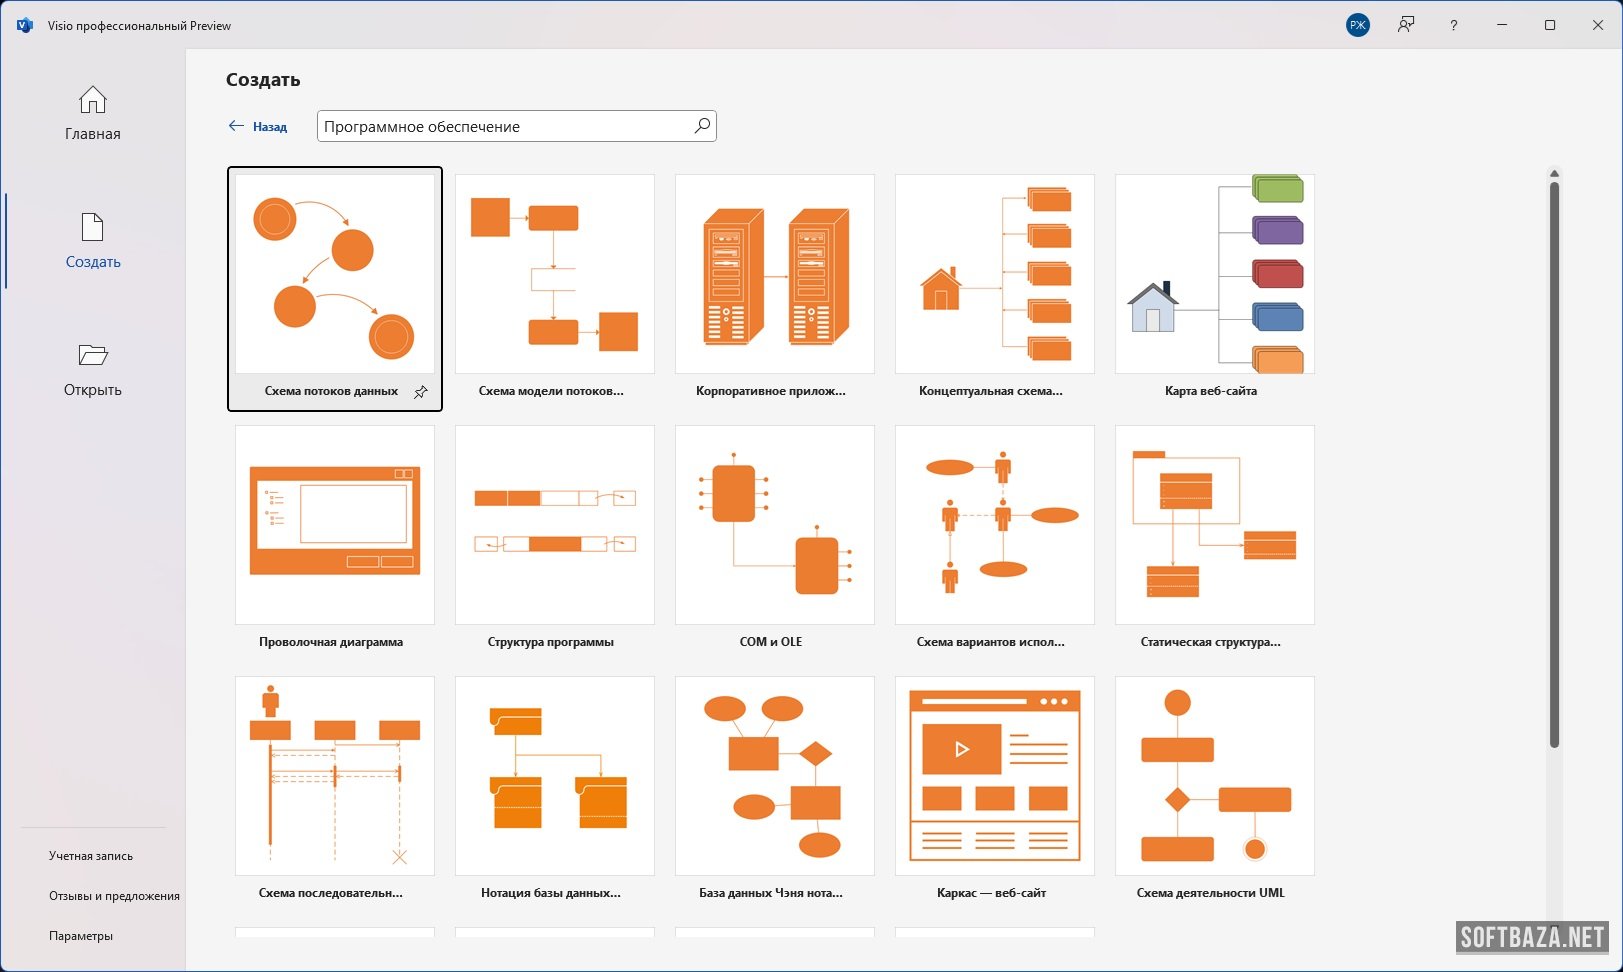The height and width of the screenshot is (972, 1623).
Task: Open the help question mark icon
Action: (1453, 25)
